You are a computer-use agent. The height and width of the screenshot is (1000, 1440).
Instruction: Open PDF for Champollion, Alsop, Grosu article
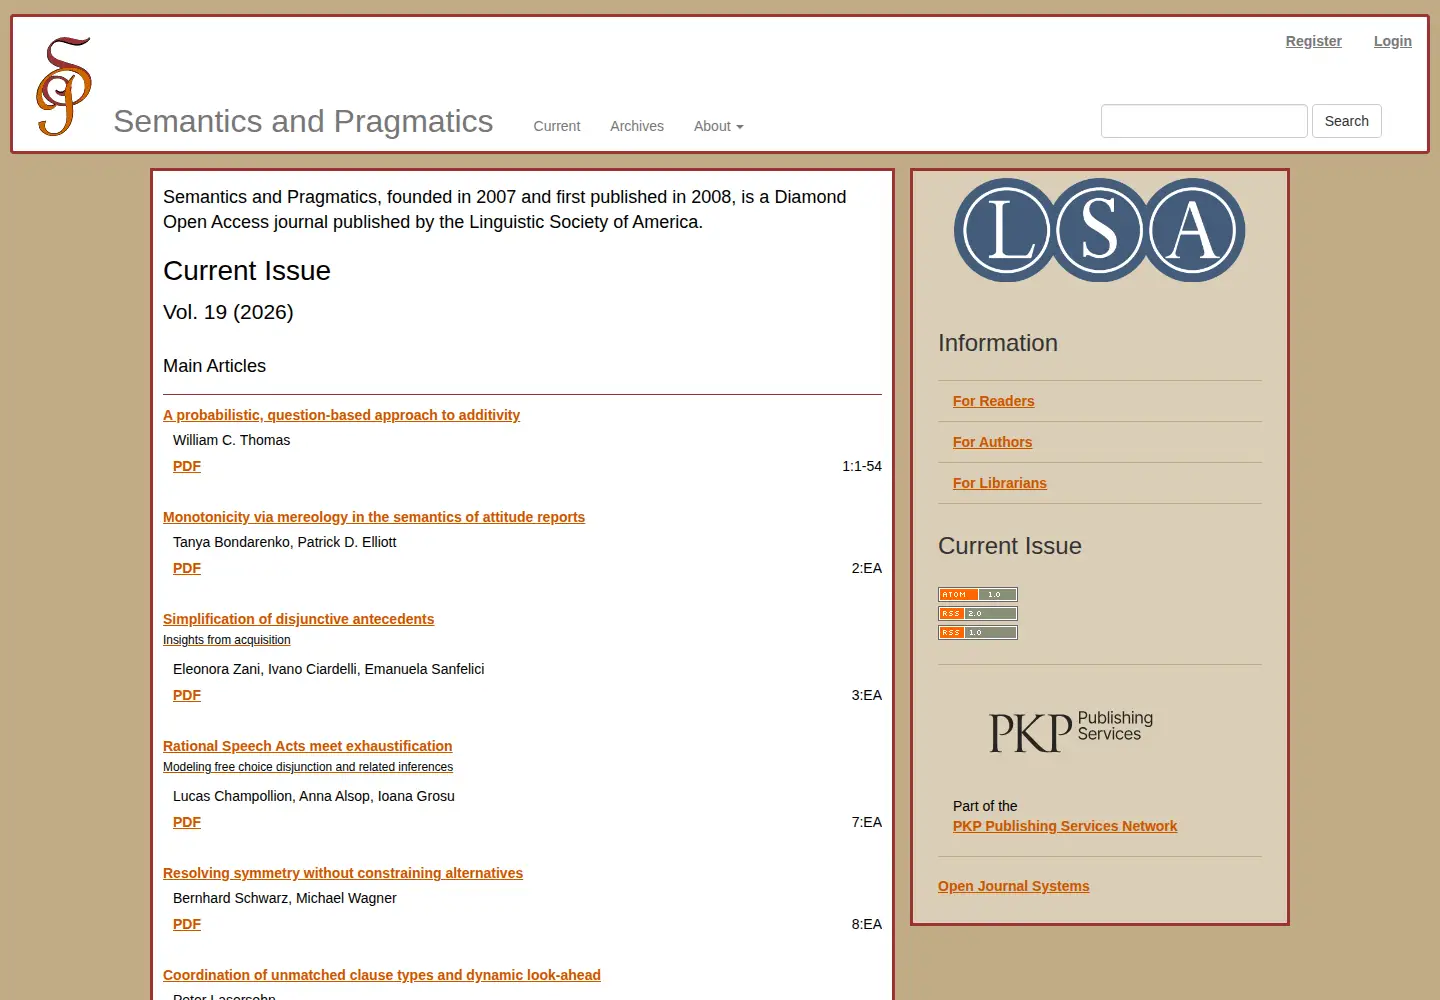click(x=187, y=822)
